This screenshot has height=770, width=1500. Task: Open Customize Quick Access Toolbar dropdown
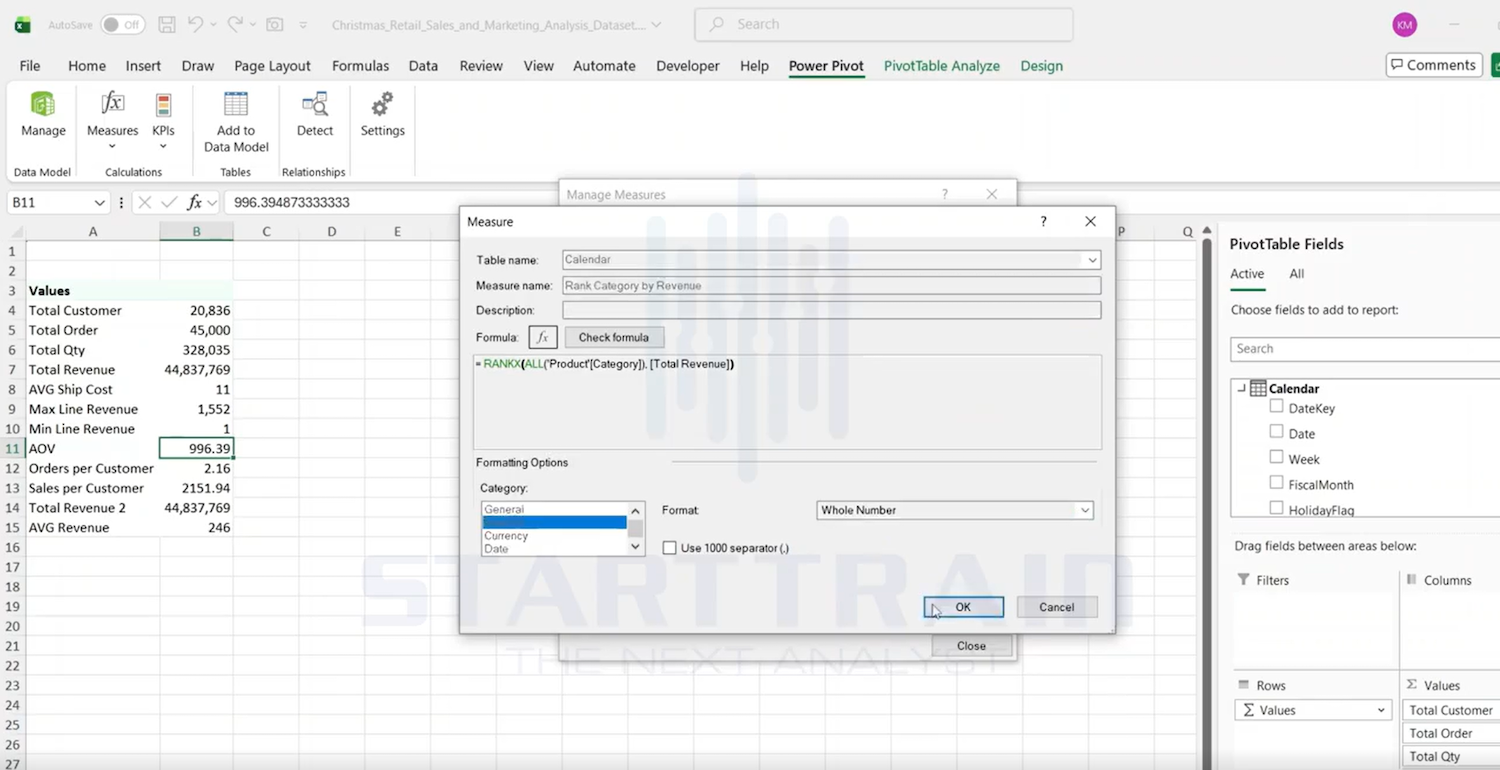tap(303, 24)
